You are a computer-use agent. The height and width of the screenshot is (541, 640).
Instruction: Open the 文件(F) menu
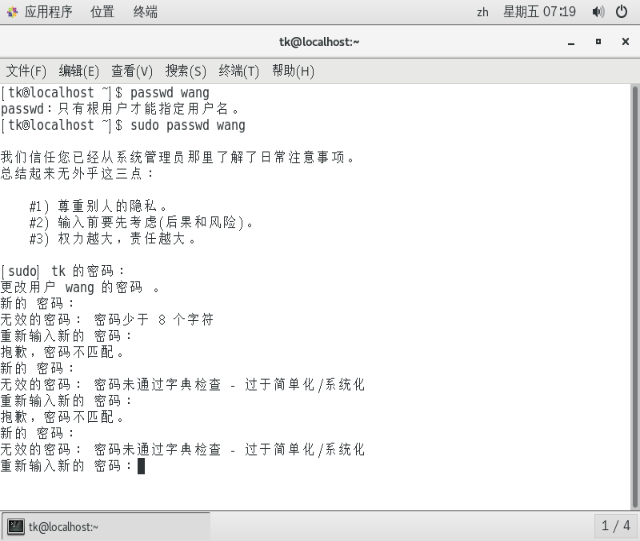[26, 71]
